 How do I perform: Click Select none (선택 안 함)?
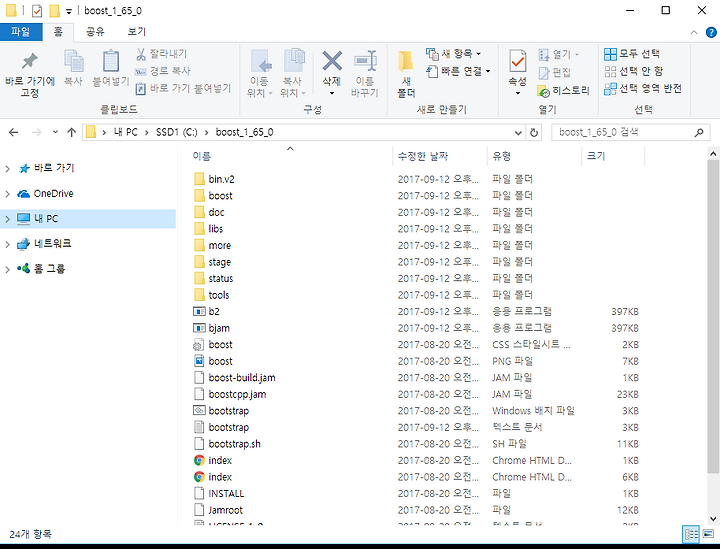click(x=633, y=71)
